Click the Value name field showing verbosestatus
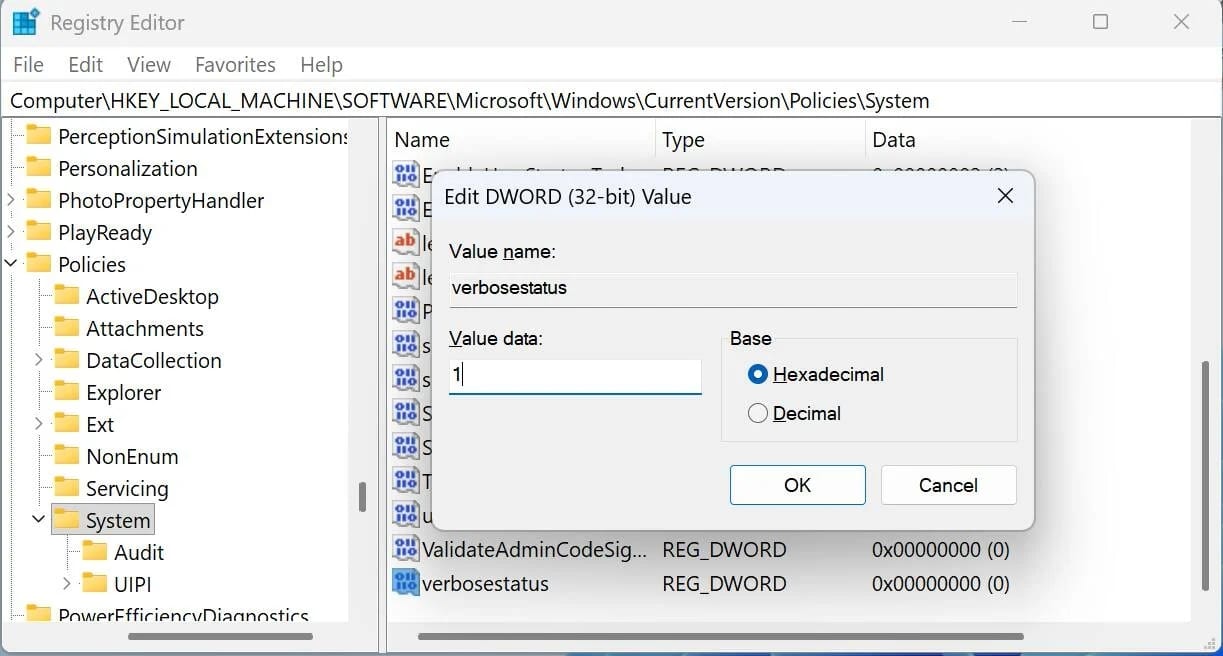Viewport: 1223px width, 656px height. tap(733, 288)
